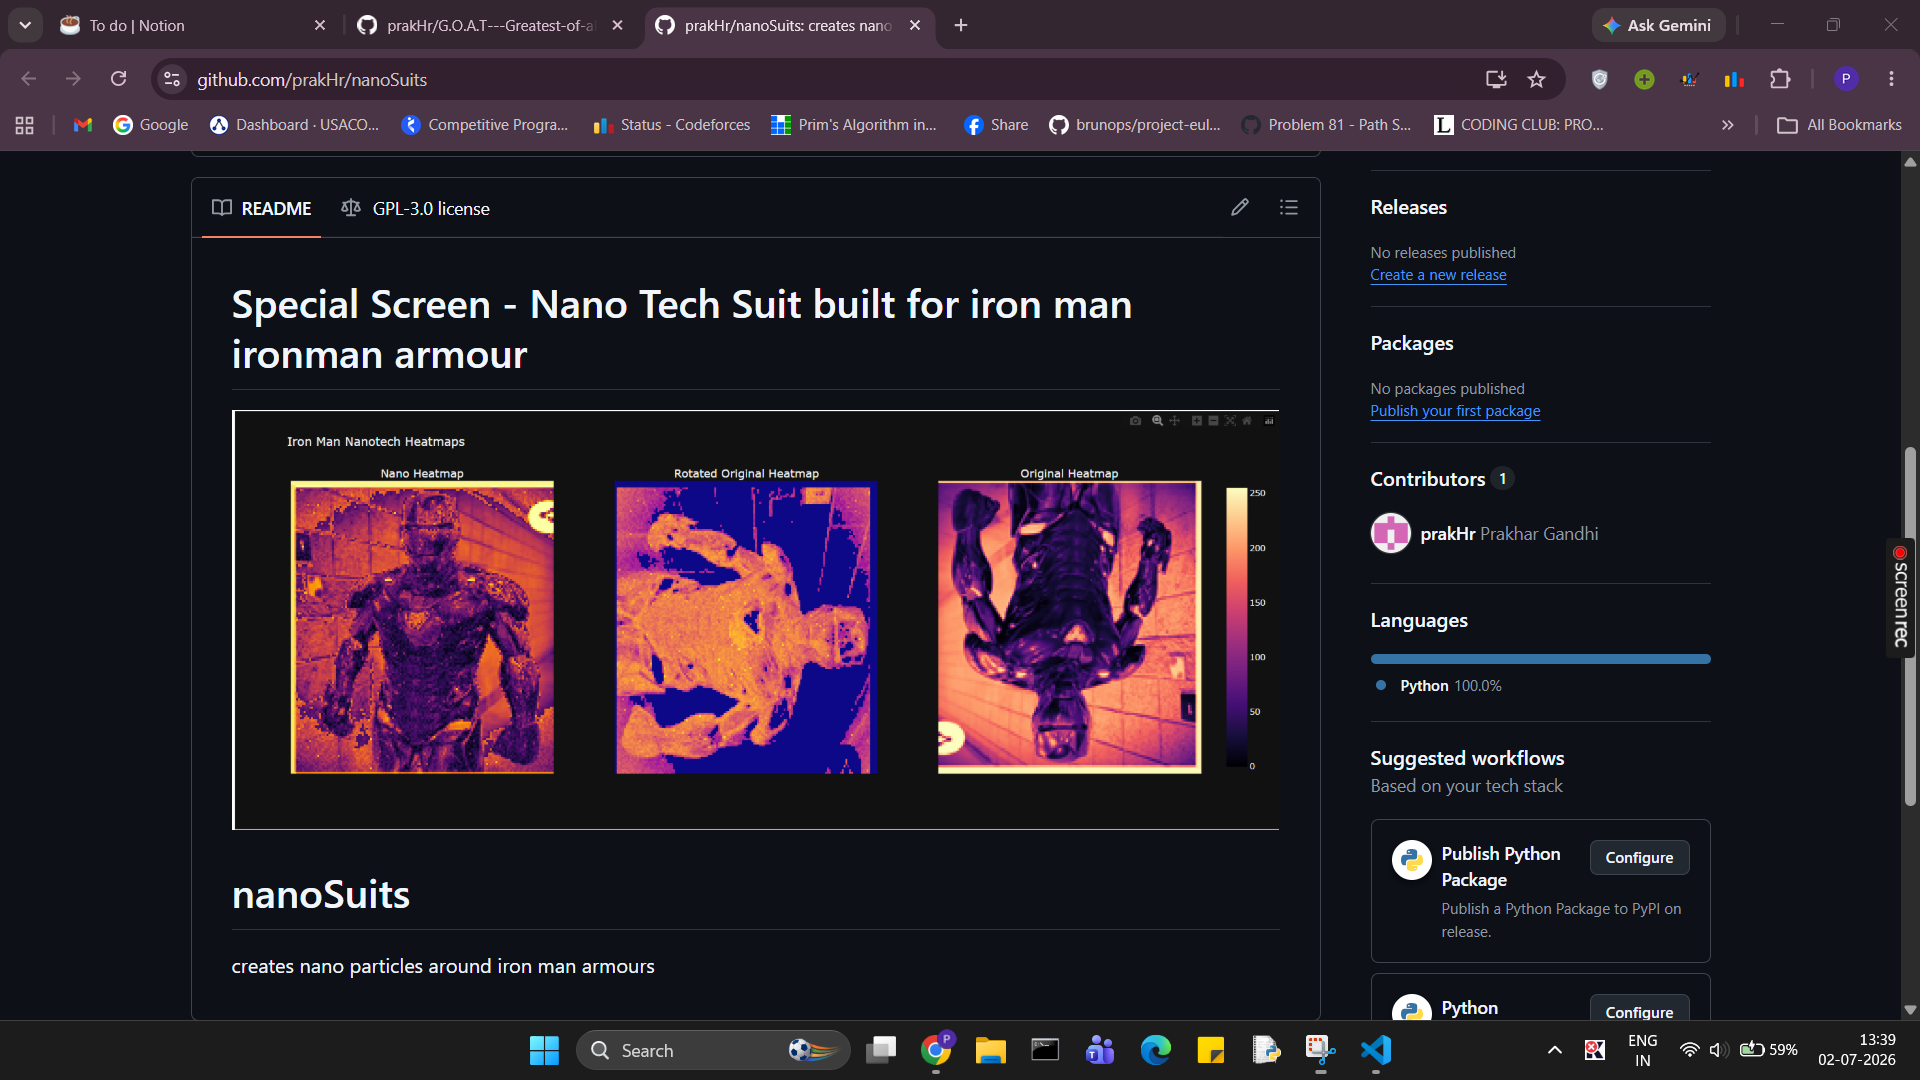Open Task View from the taskbar
The image size is (1920, 1080).
coord(881,1050)
